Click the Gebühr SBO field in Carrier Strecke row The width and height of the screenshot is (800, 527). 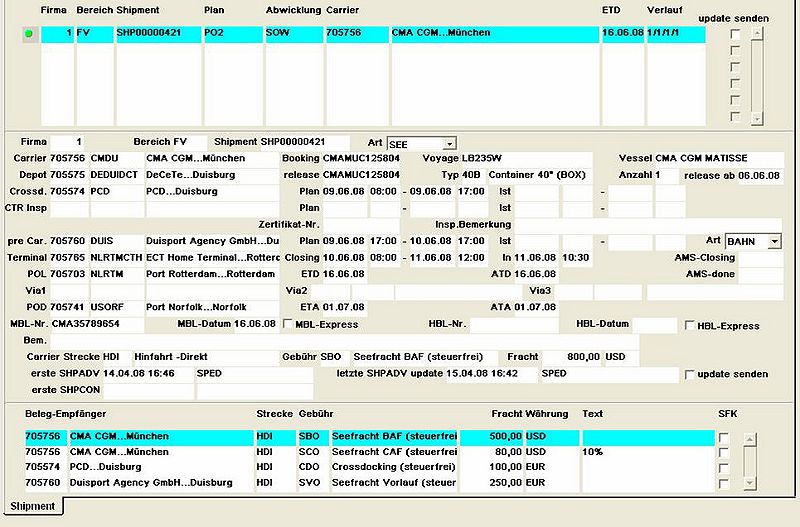click(x=334, y=357)
